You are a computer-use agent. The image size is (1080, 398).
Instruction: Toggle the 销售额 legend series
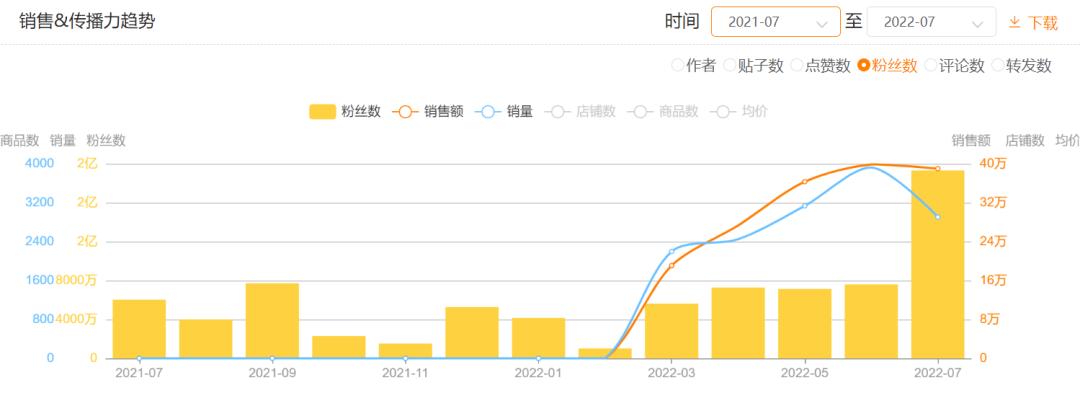pos(428,112)
